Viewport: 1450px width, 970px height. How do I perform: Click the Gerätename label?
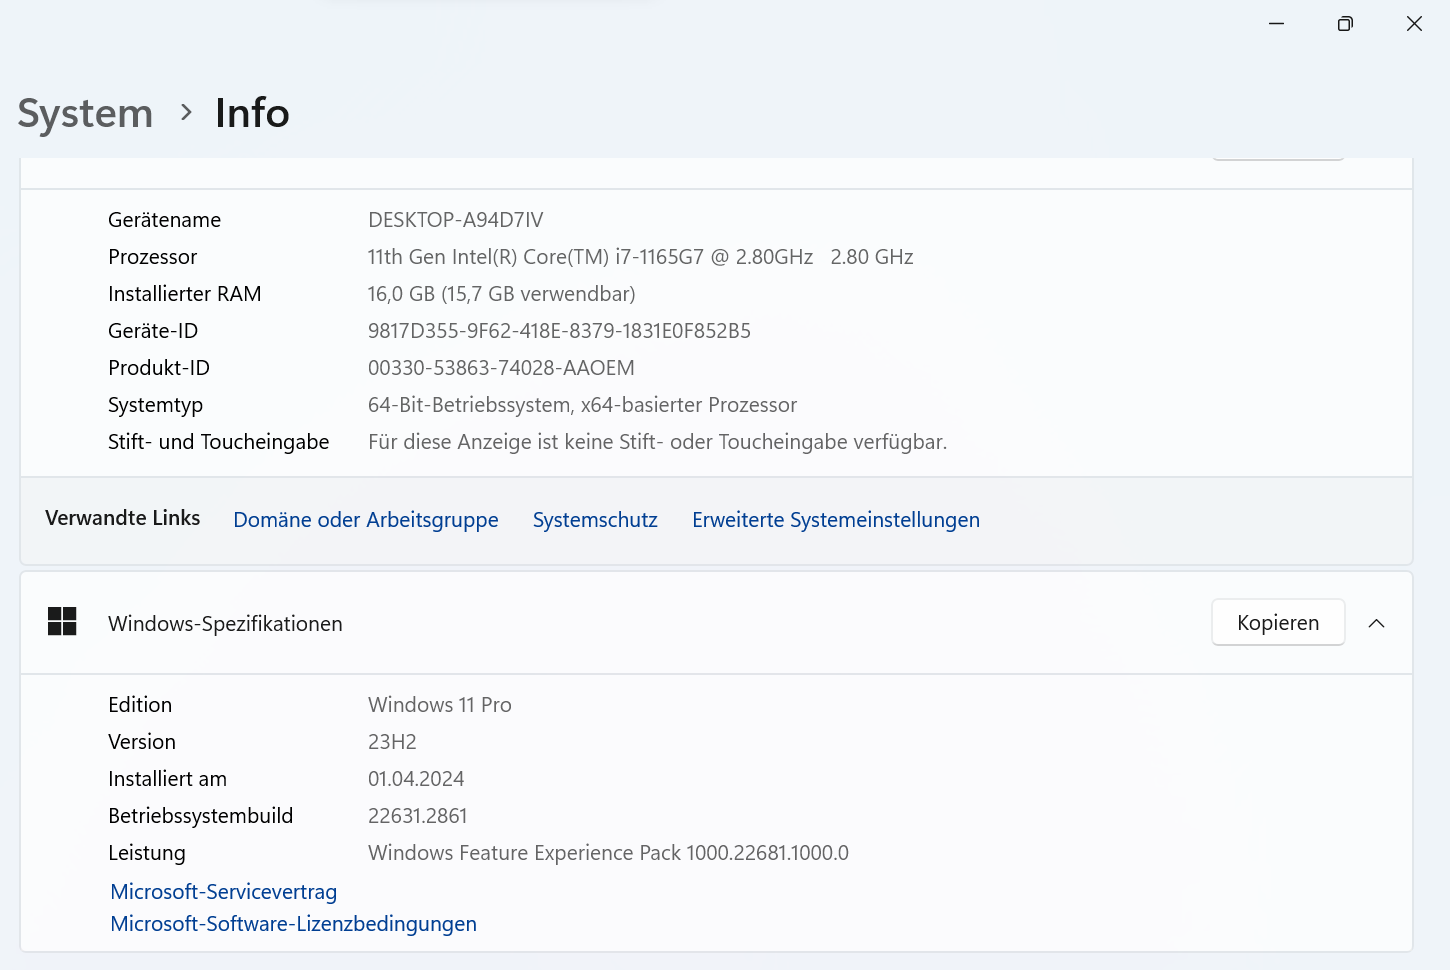click(165, 220)
